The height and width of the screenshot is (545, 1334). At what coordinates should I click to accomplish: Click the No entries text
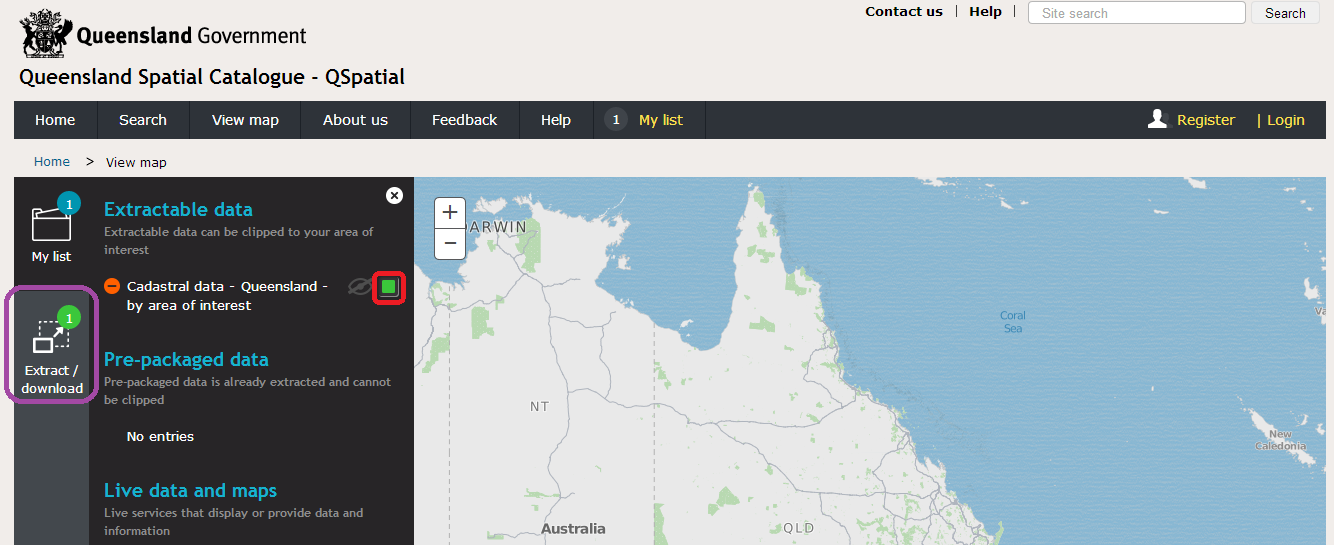point(160,436)
